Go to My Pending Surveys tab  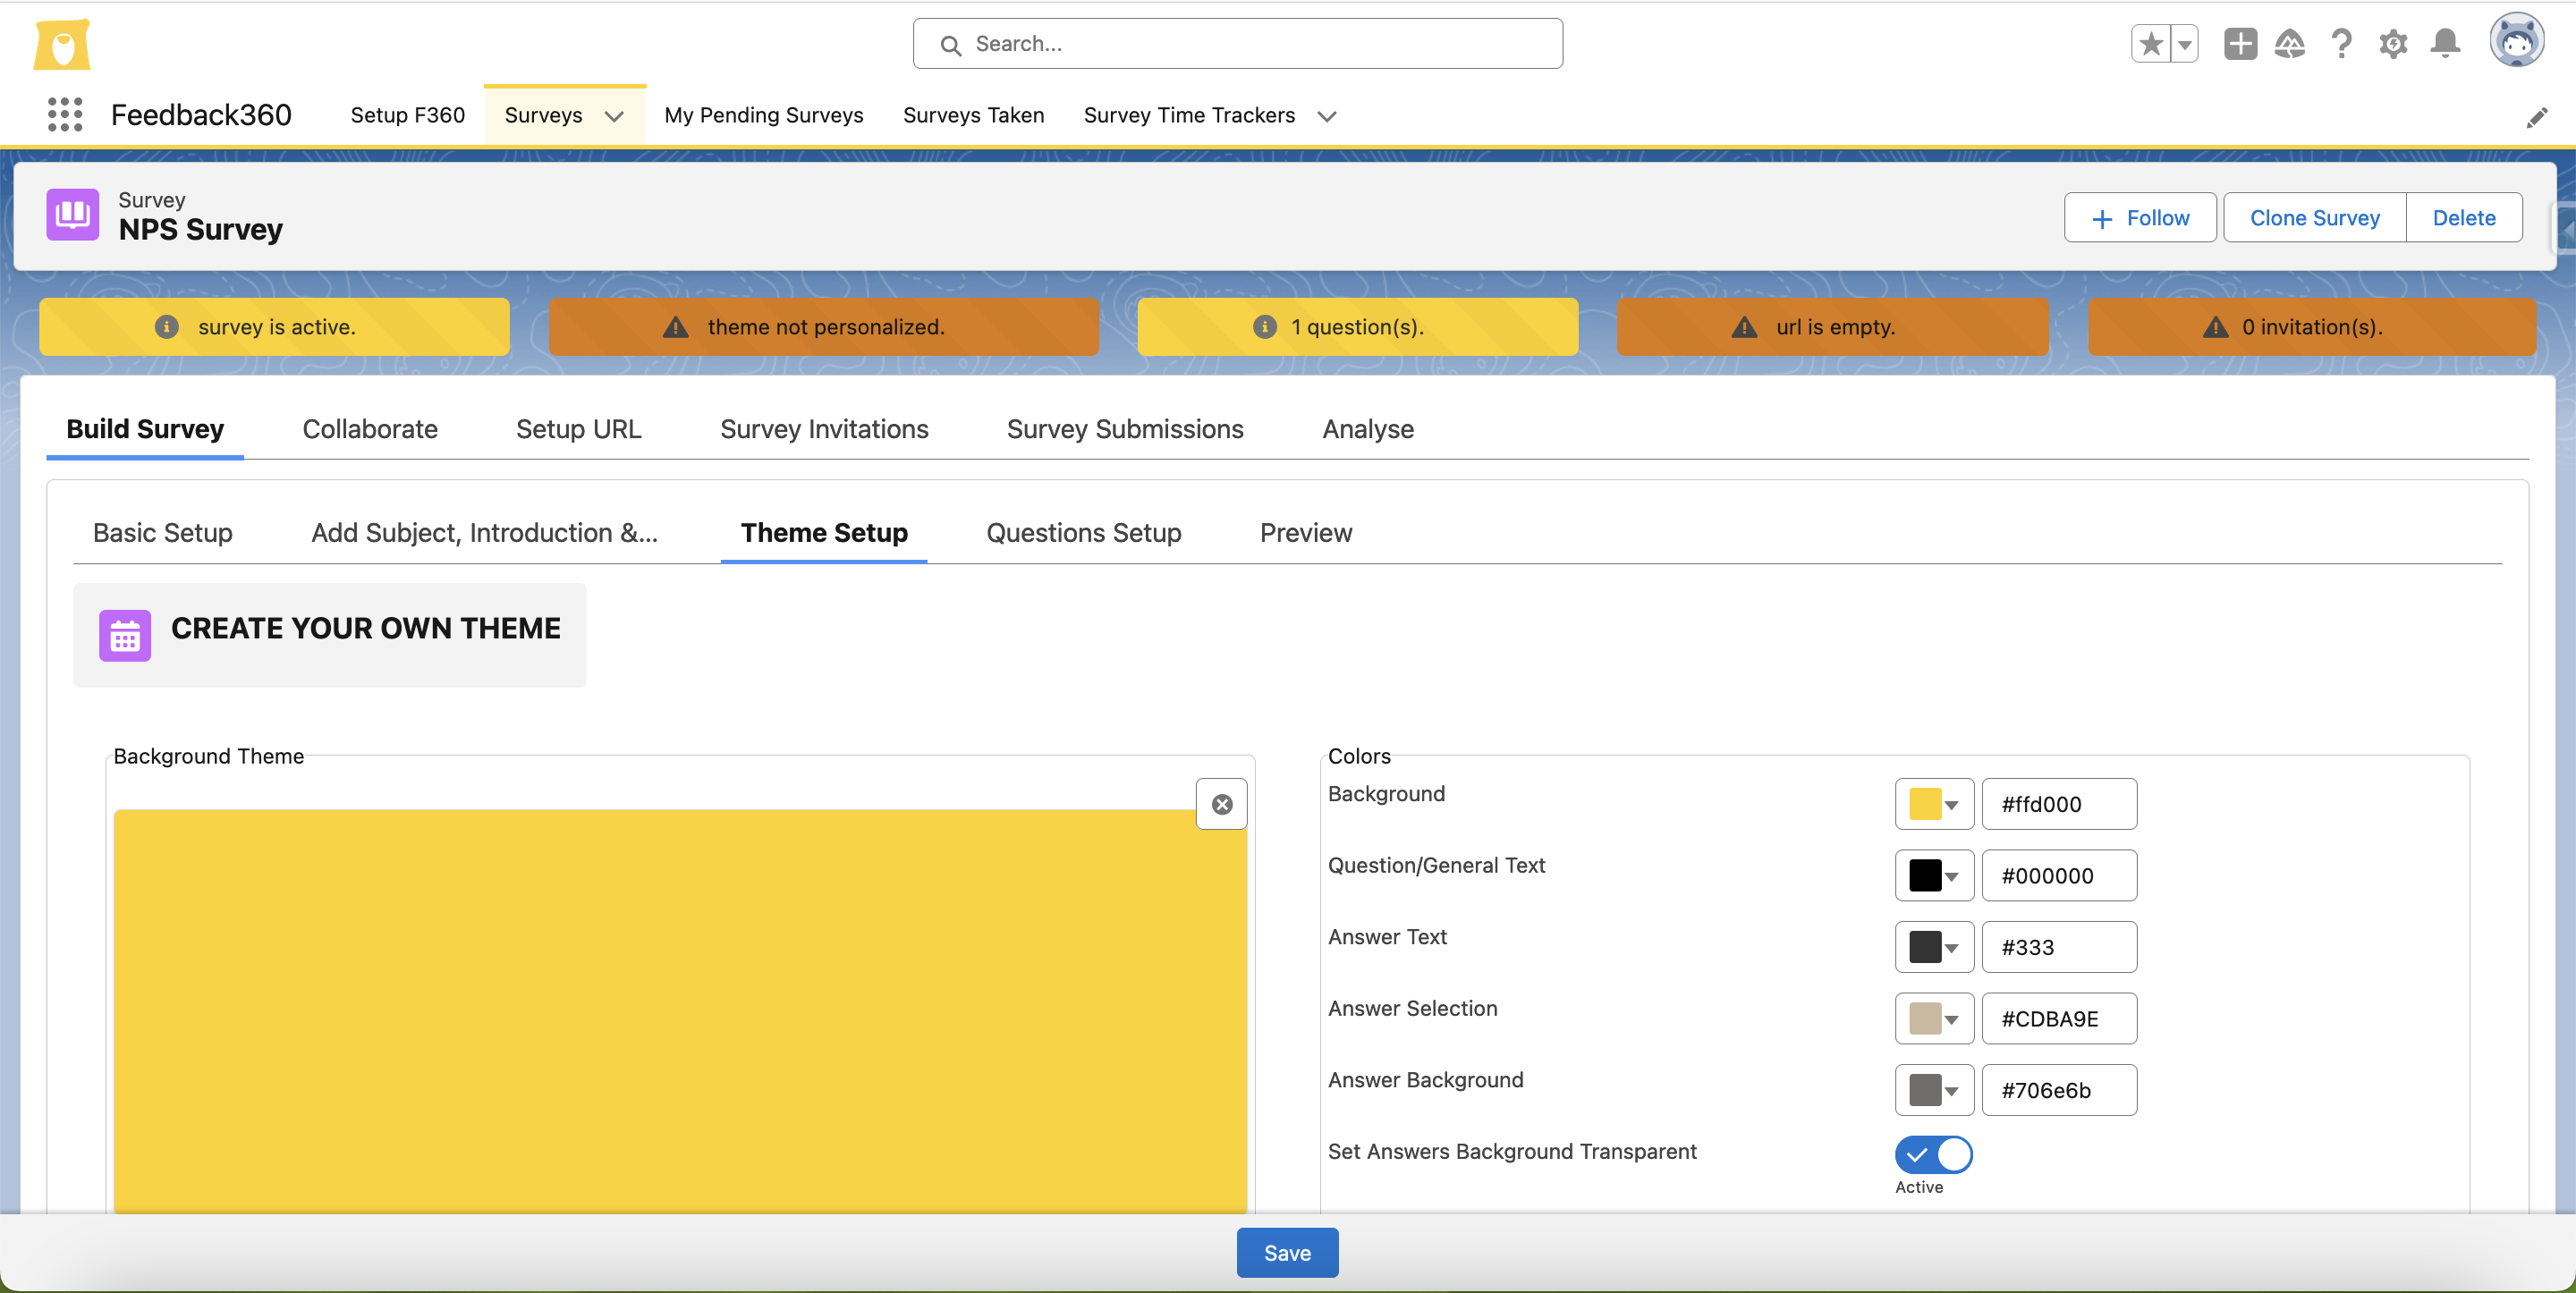pos(763,116)
